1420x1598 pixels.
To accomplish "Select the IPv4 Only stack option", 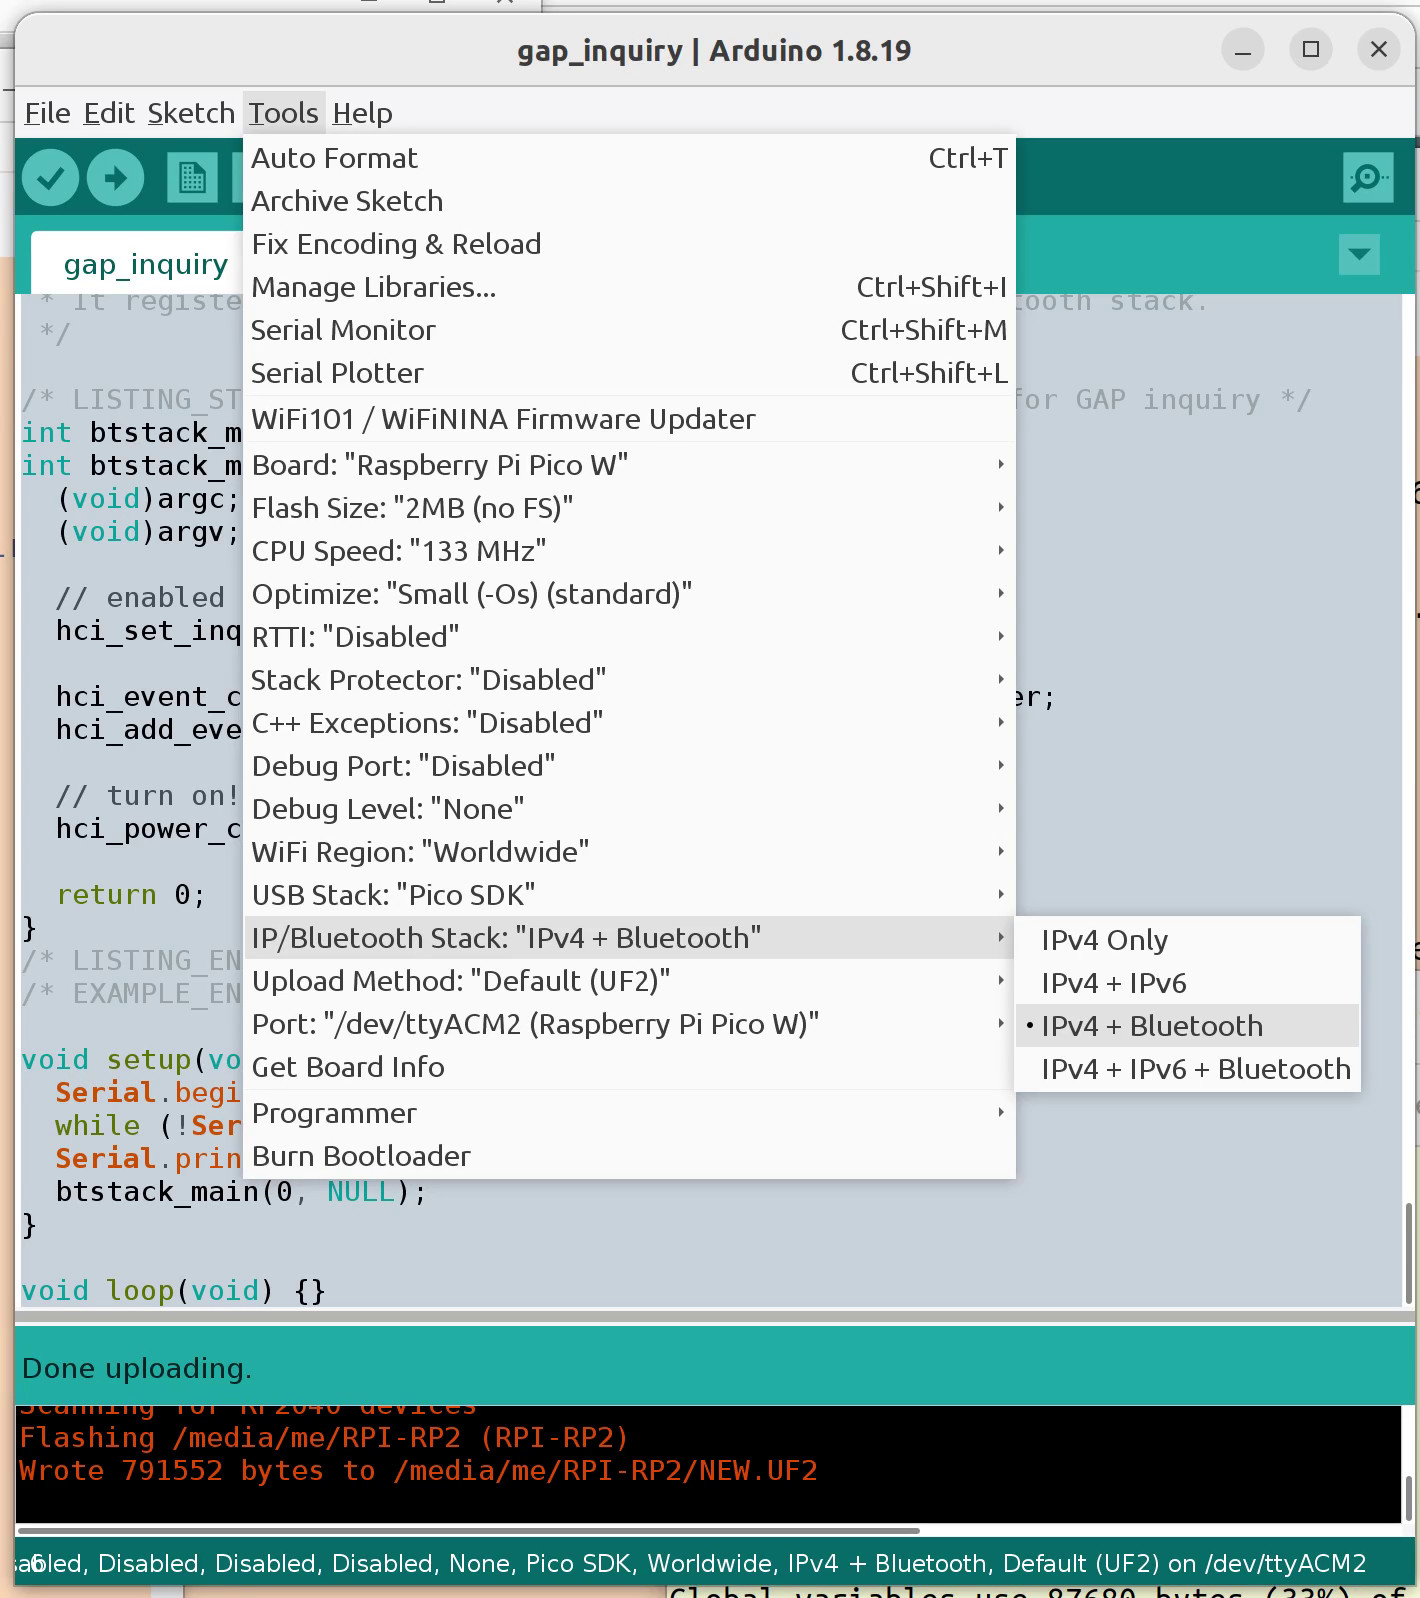I will 1187,940.
